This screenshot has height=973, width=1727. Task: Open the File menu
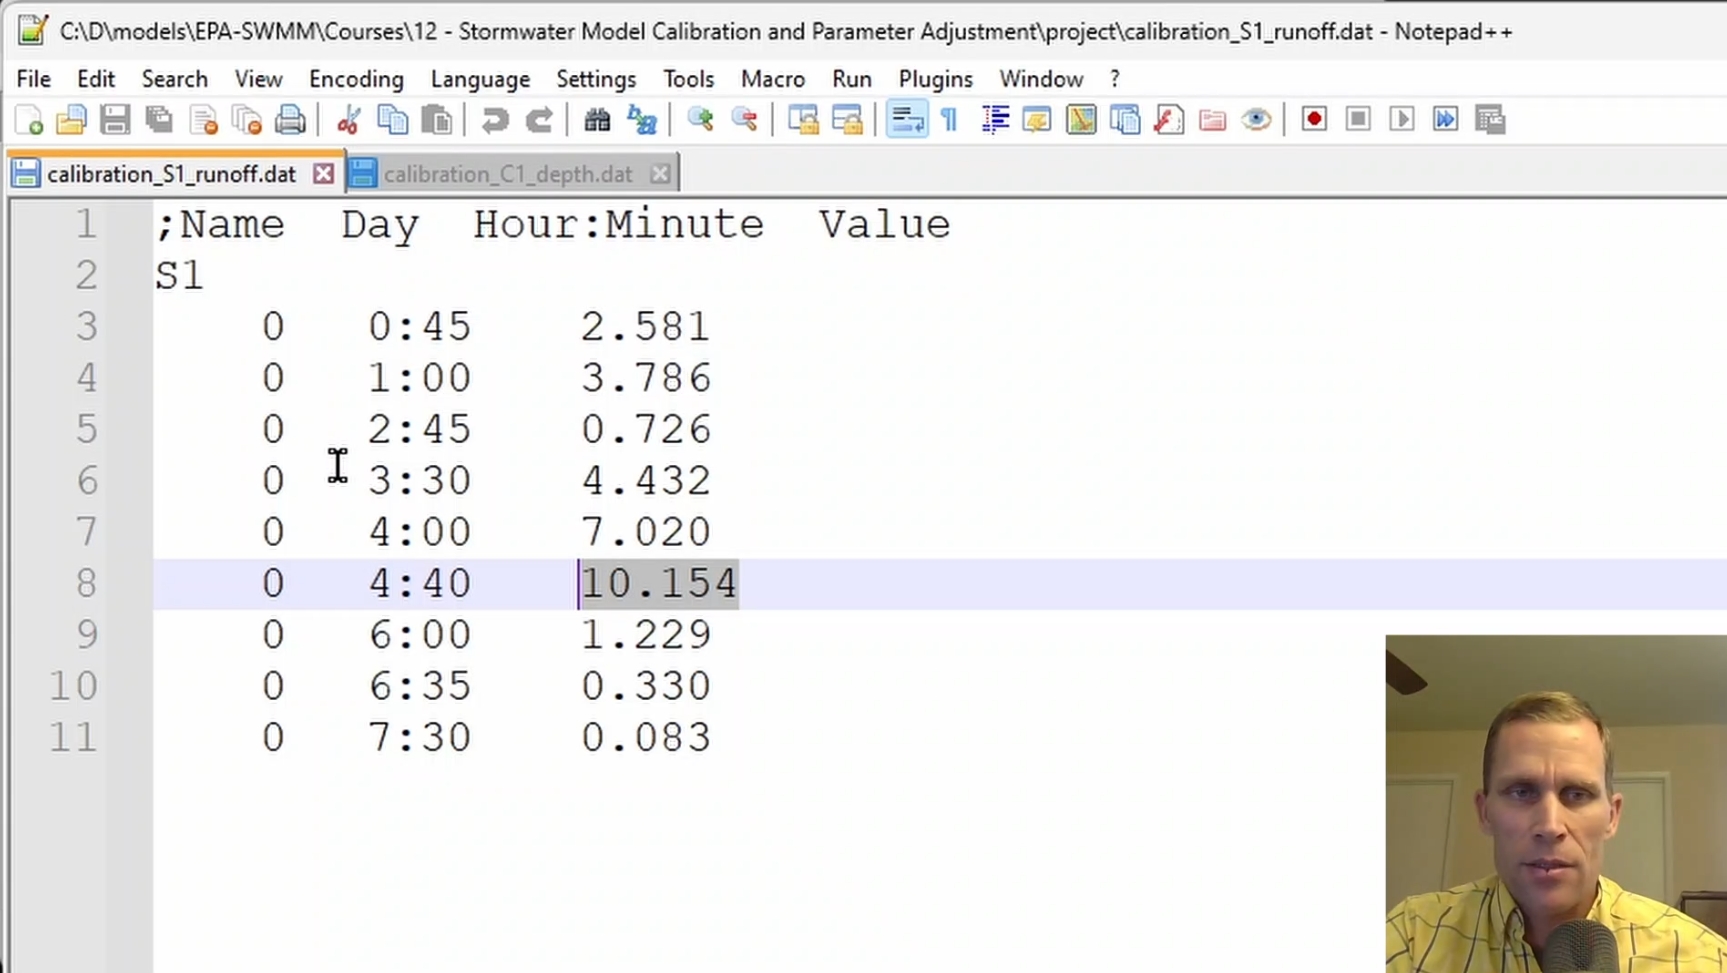tap(34, 79)
